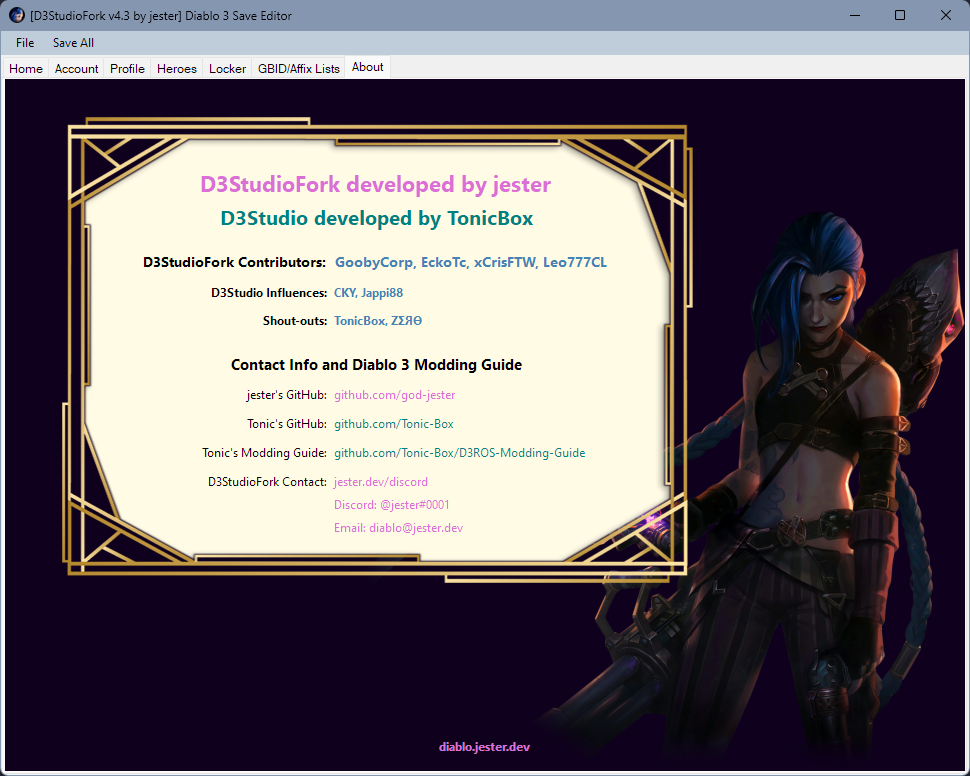Follow the jester.dev/discord link

coord(380,482)
